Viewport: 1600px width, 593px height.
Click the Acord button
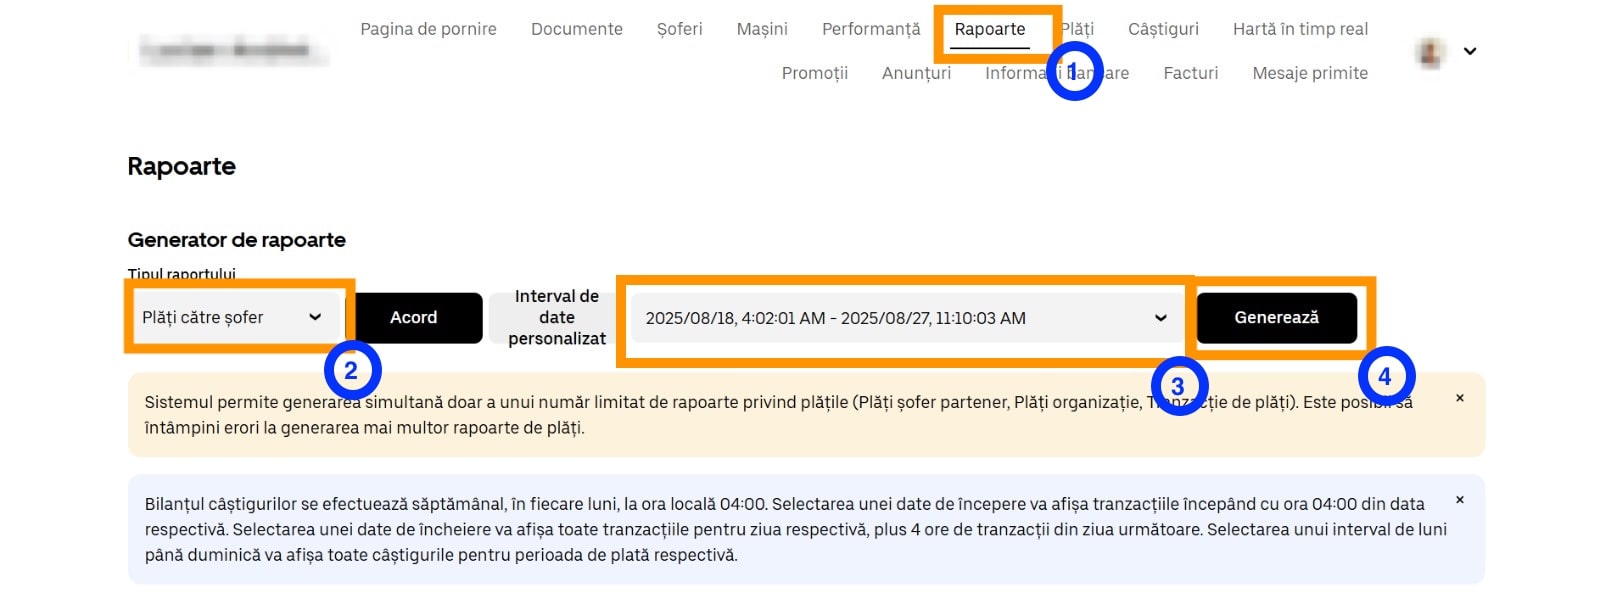click(414, 317)
